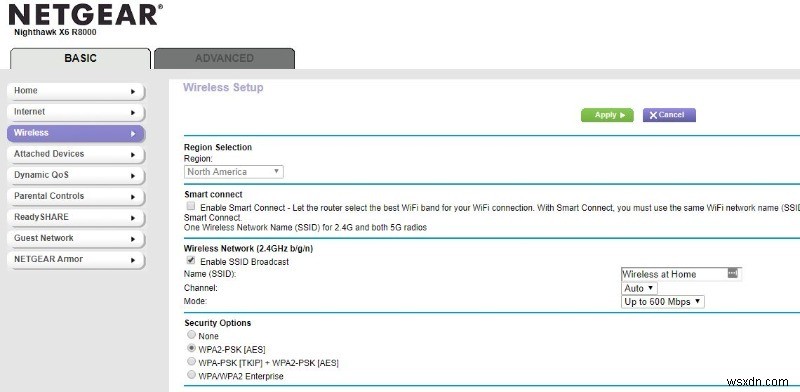Open the Guest Network menu item
The width and height of the screenshot is (800, 392).
[76, 238]
